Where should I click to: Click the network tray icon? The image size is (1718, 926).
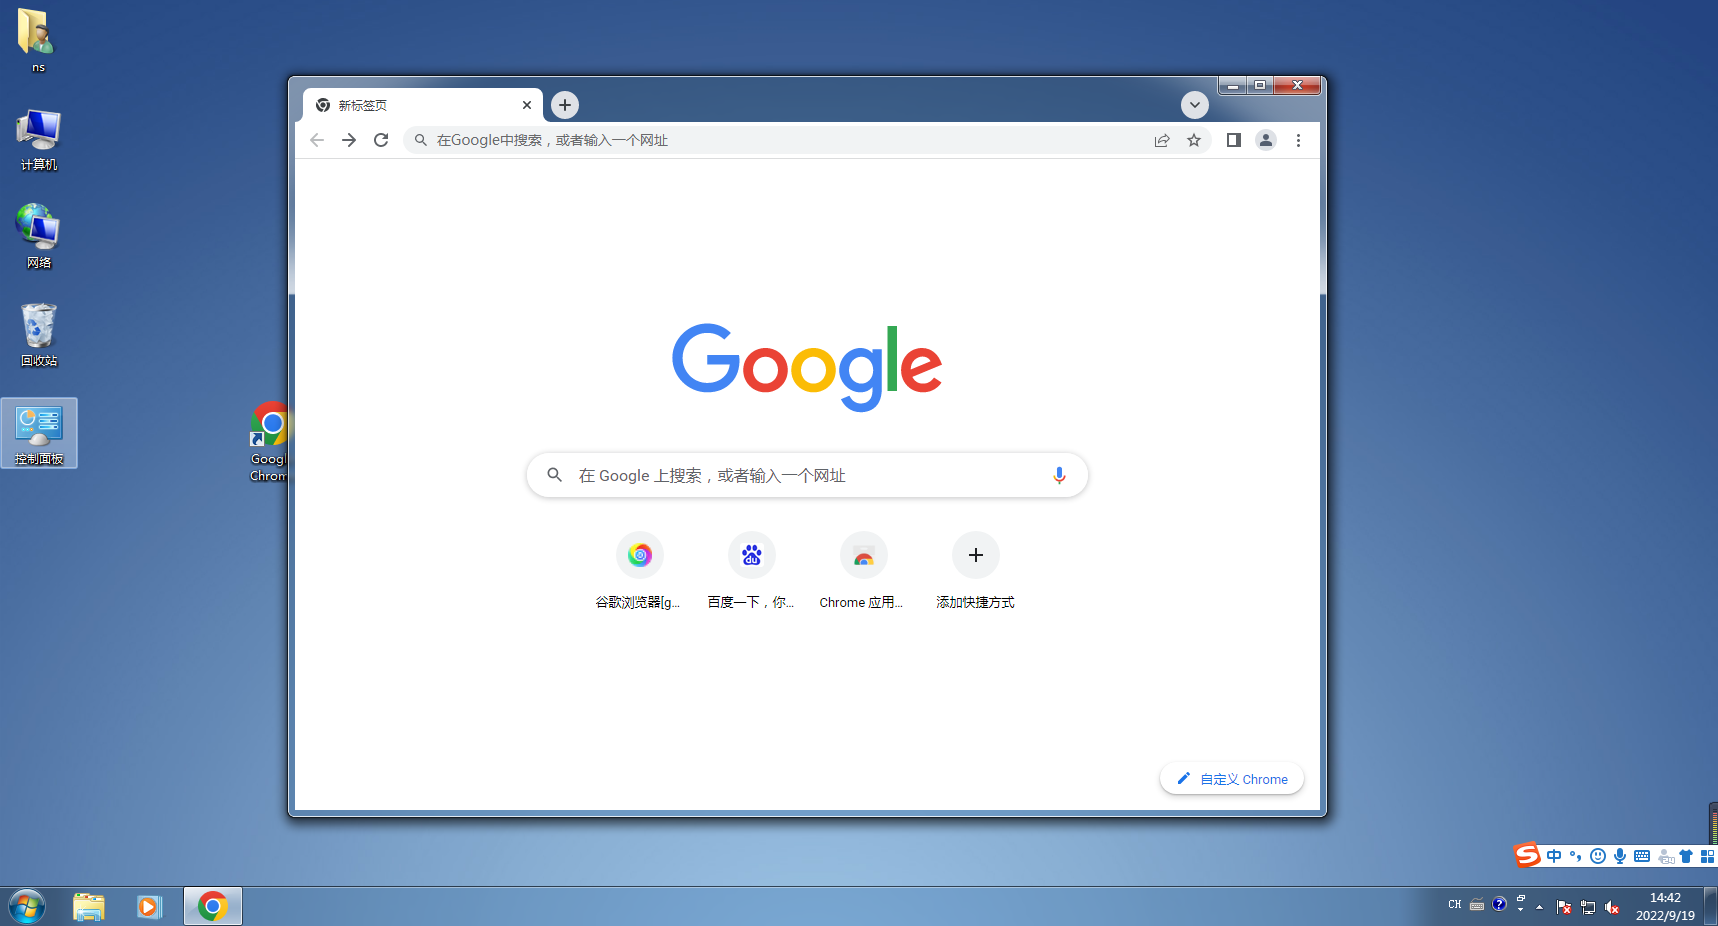point(1588,907)
